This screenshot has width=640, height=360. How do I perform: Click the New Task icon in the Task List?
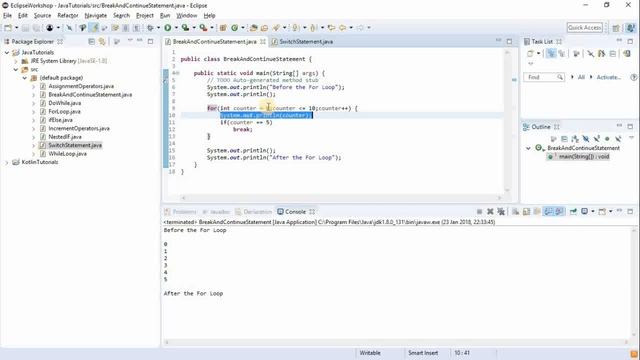(530, 53)
